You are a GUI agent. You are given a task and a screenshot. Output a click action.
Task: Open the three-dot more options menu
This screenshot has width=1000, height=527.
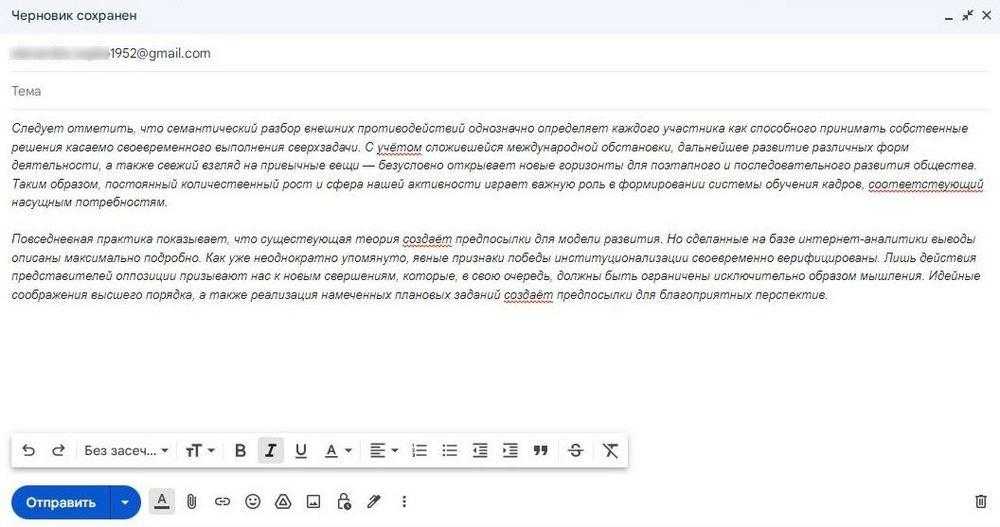click(404, 502)
